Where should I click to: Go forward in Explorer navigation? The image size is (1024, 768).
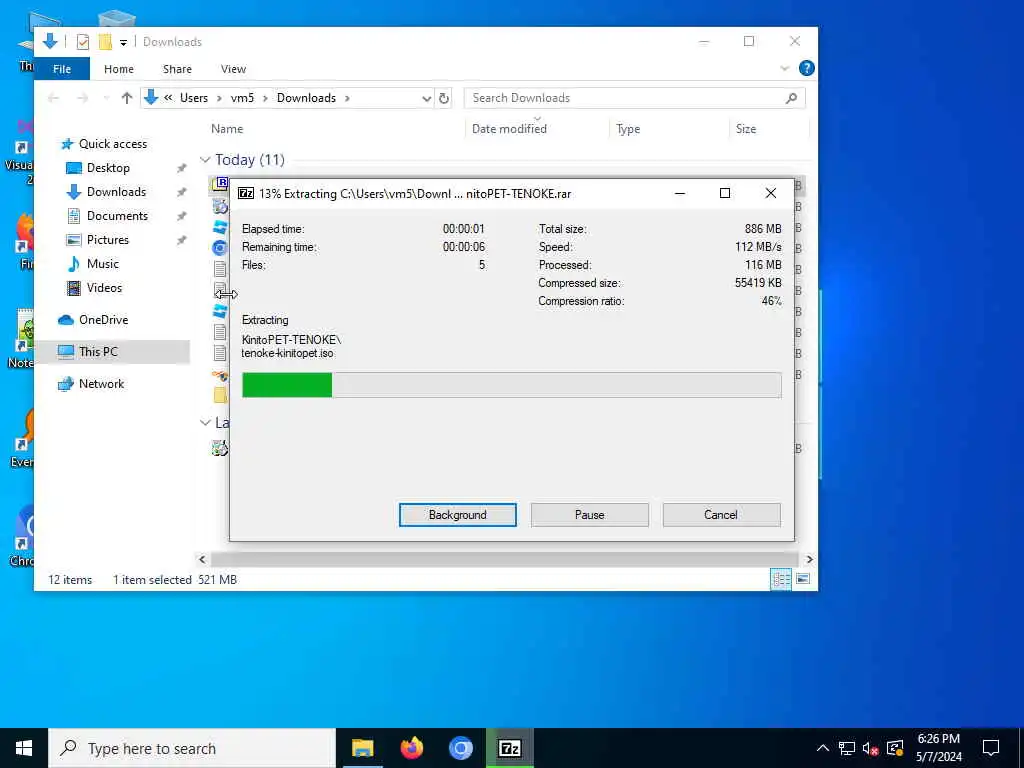[82, 98]
